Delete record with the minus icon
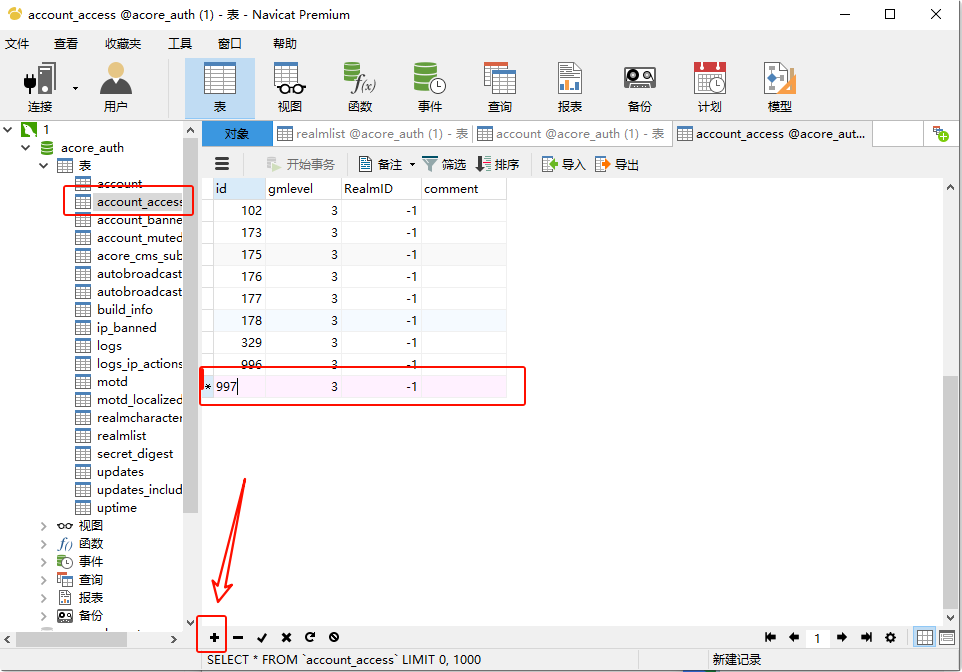The image size is (962, 672). click(x=238, y=637)
